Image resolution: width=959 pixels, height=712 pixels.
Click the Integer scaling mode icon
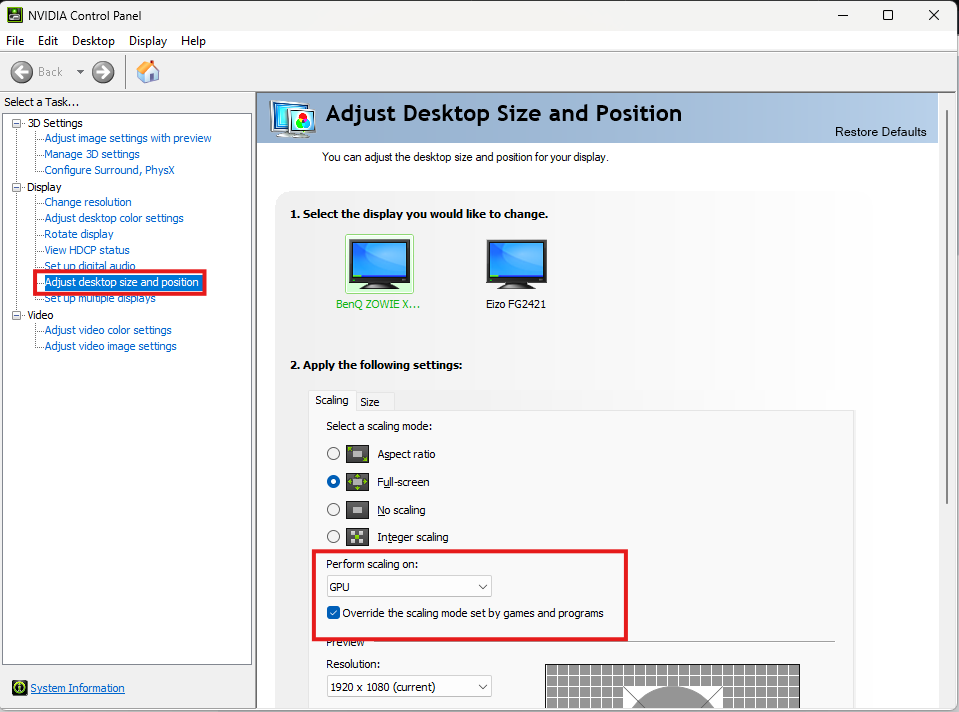pyautogui.click(x=357, y=537)
